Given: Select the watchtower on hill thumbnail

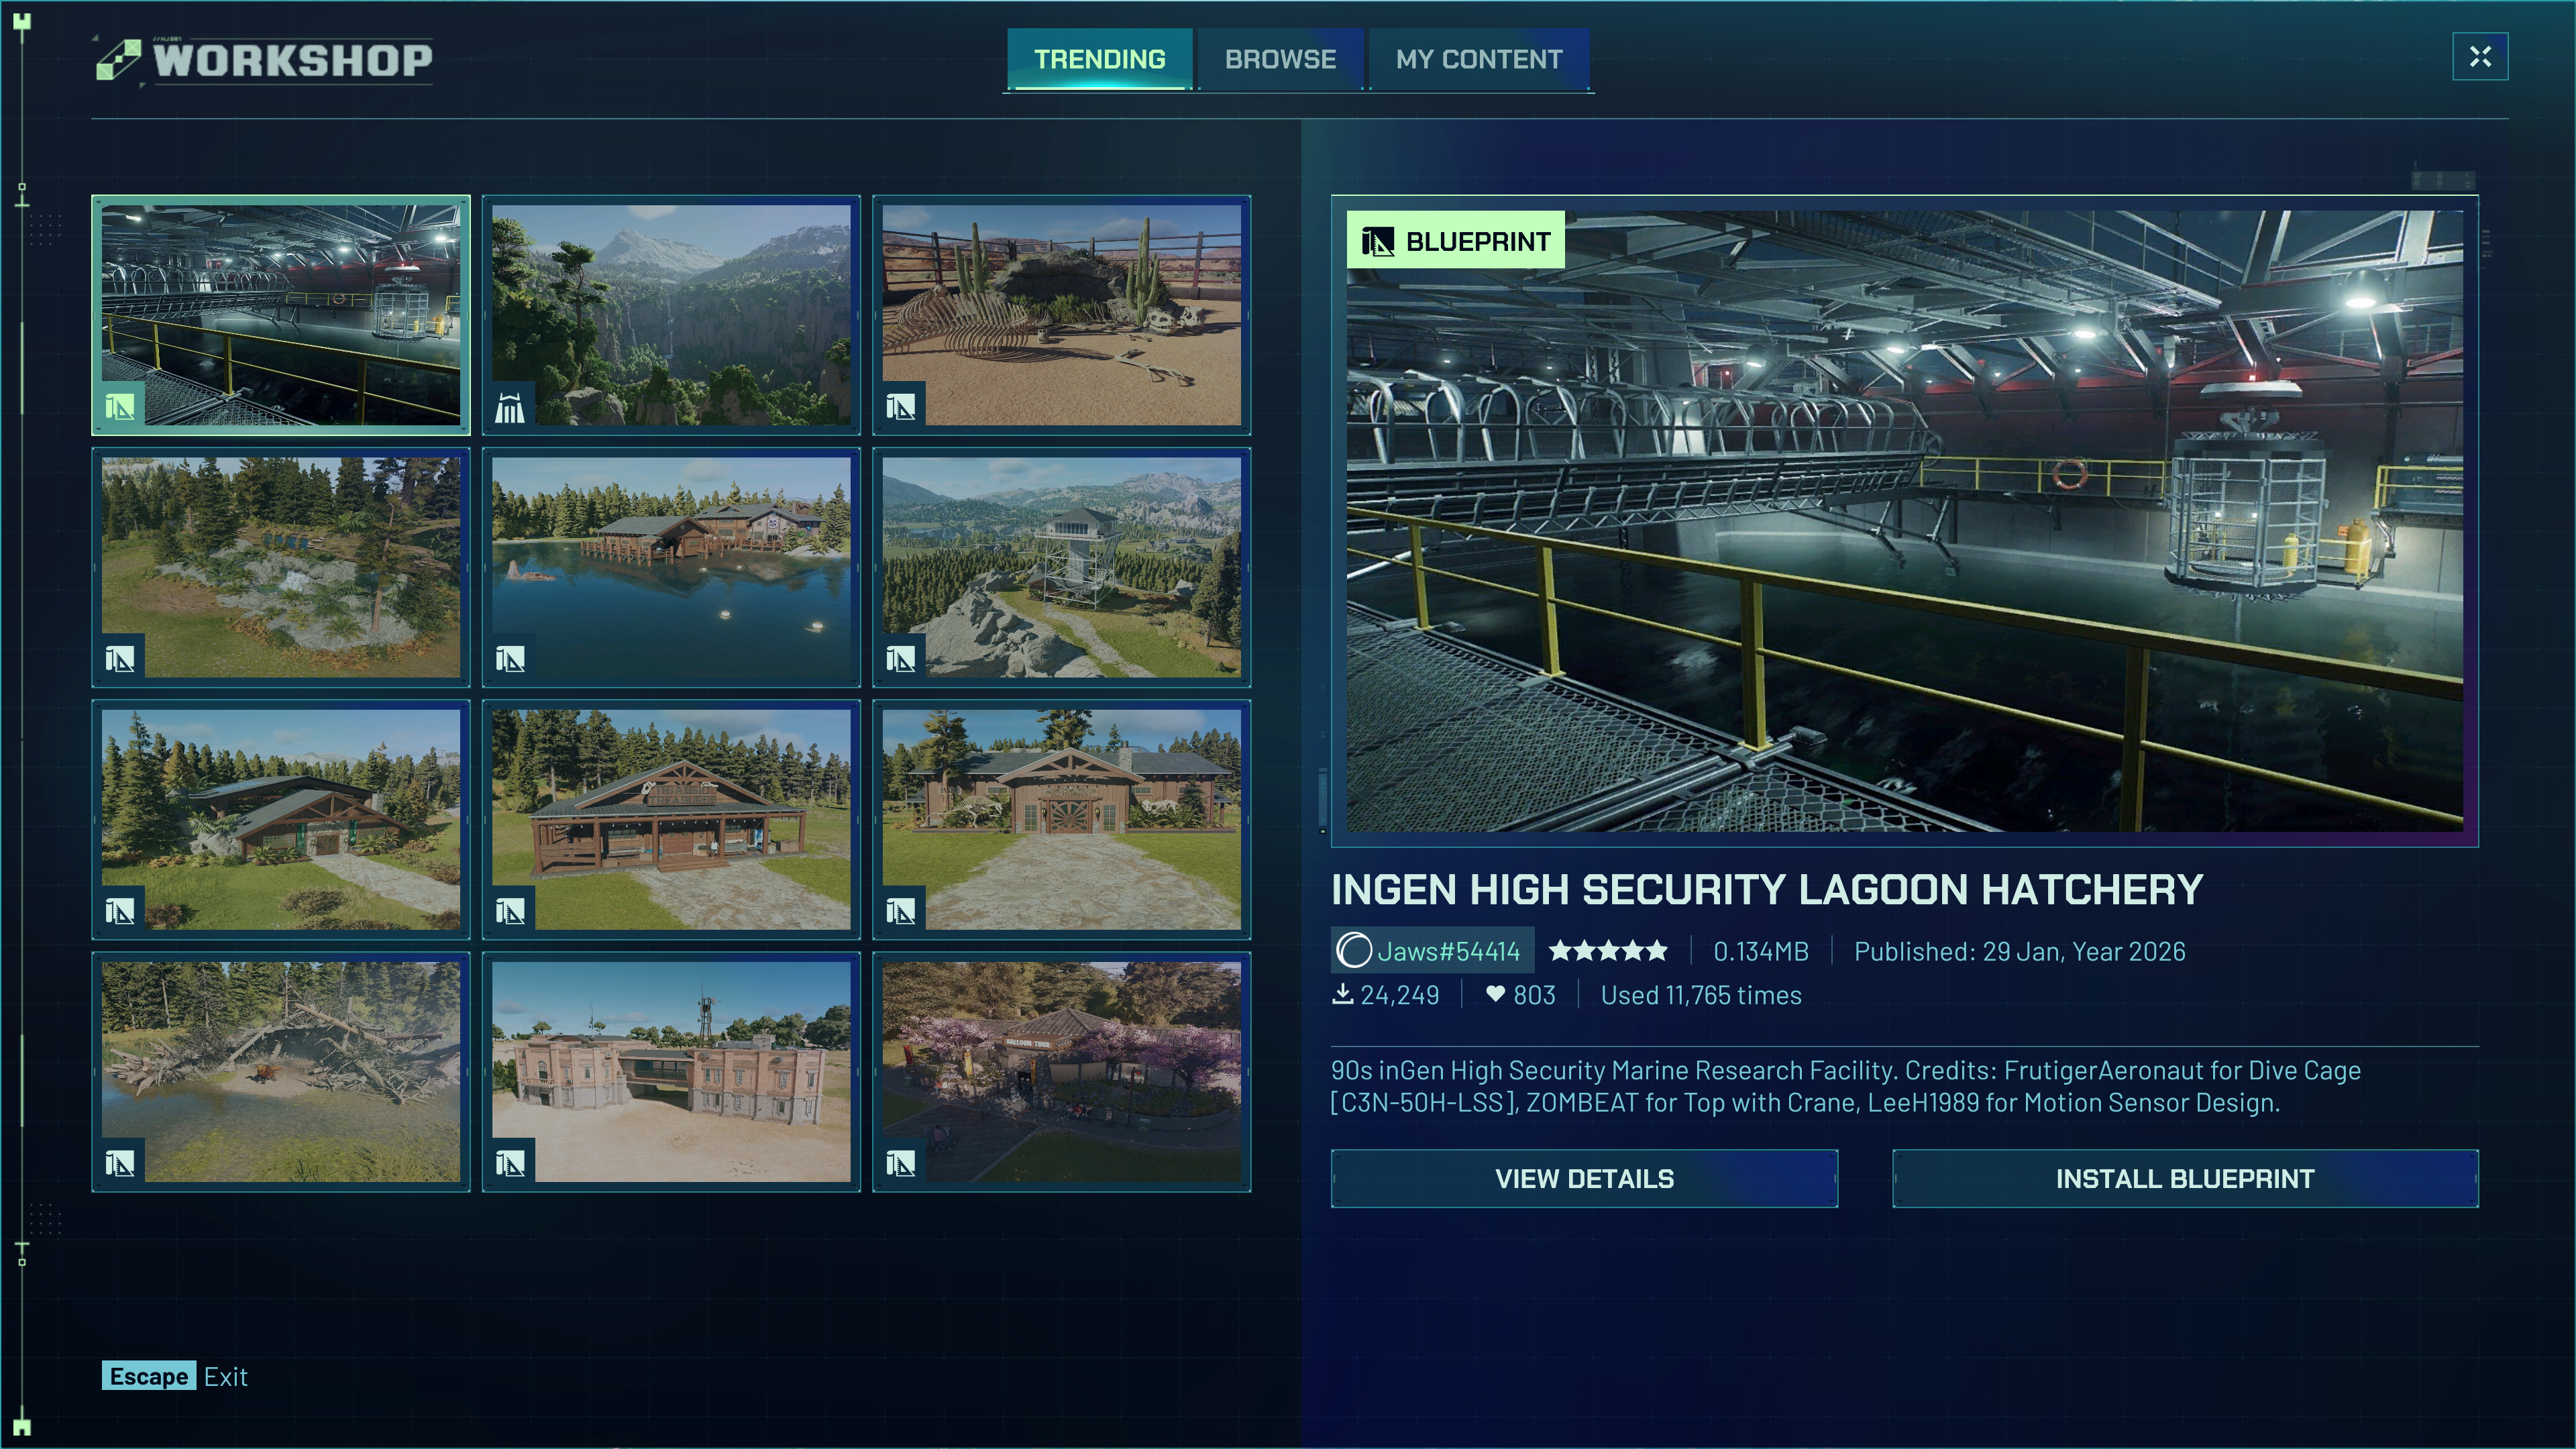Looking at the screenshot, I should 1061,567.
